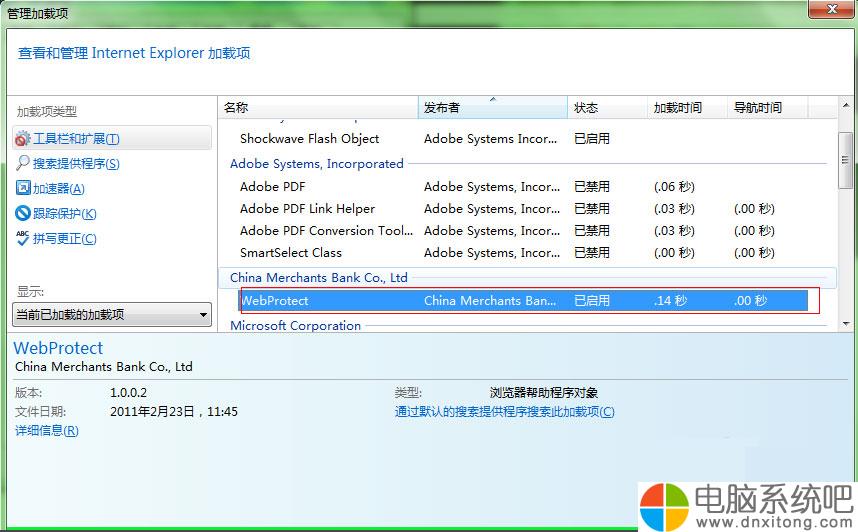Image resolution: width=858 pixels, height=532 pixels.
Task: Select 工具栏和扩展(T) add-on type
Action: click(112, 138)
